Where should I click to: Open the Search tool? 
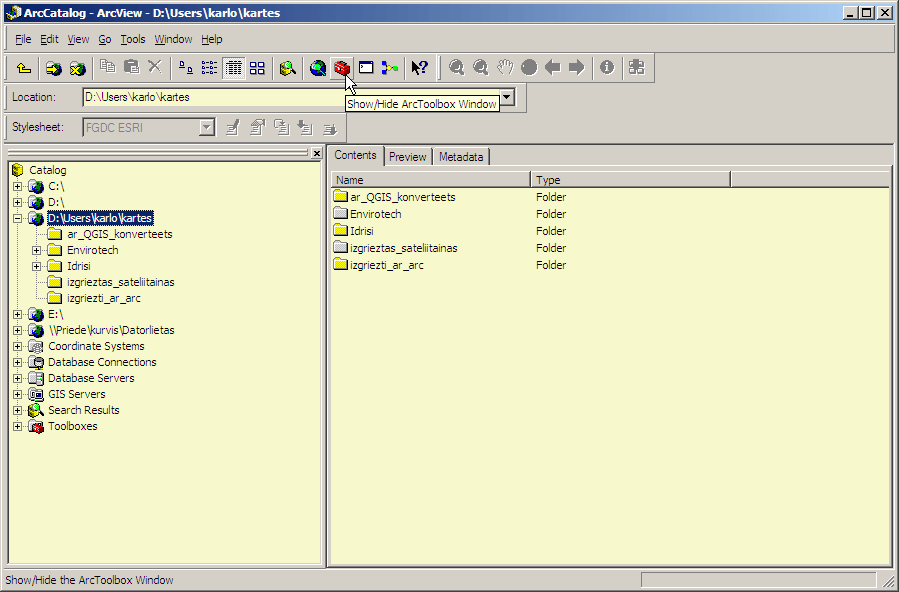(288, 68)
